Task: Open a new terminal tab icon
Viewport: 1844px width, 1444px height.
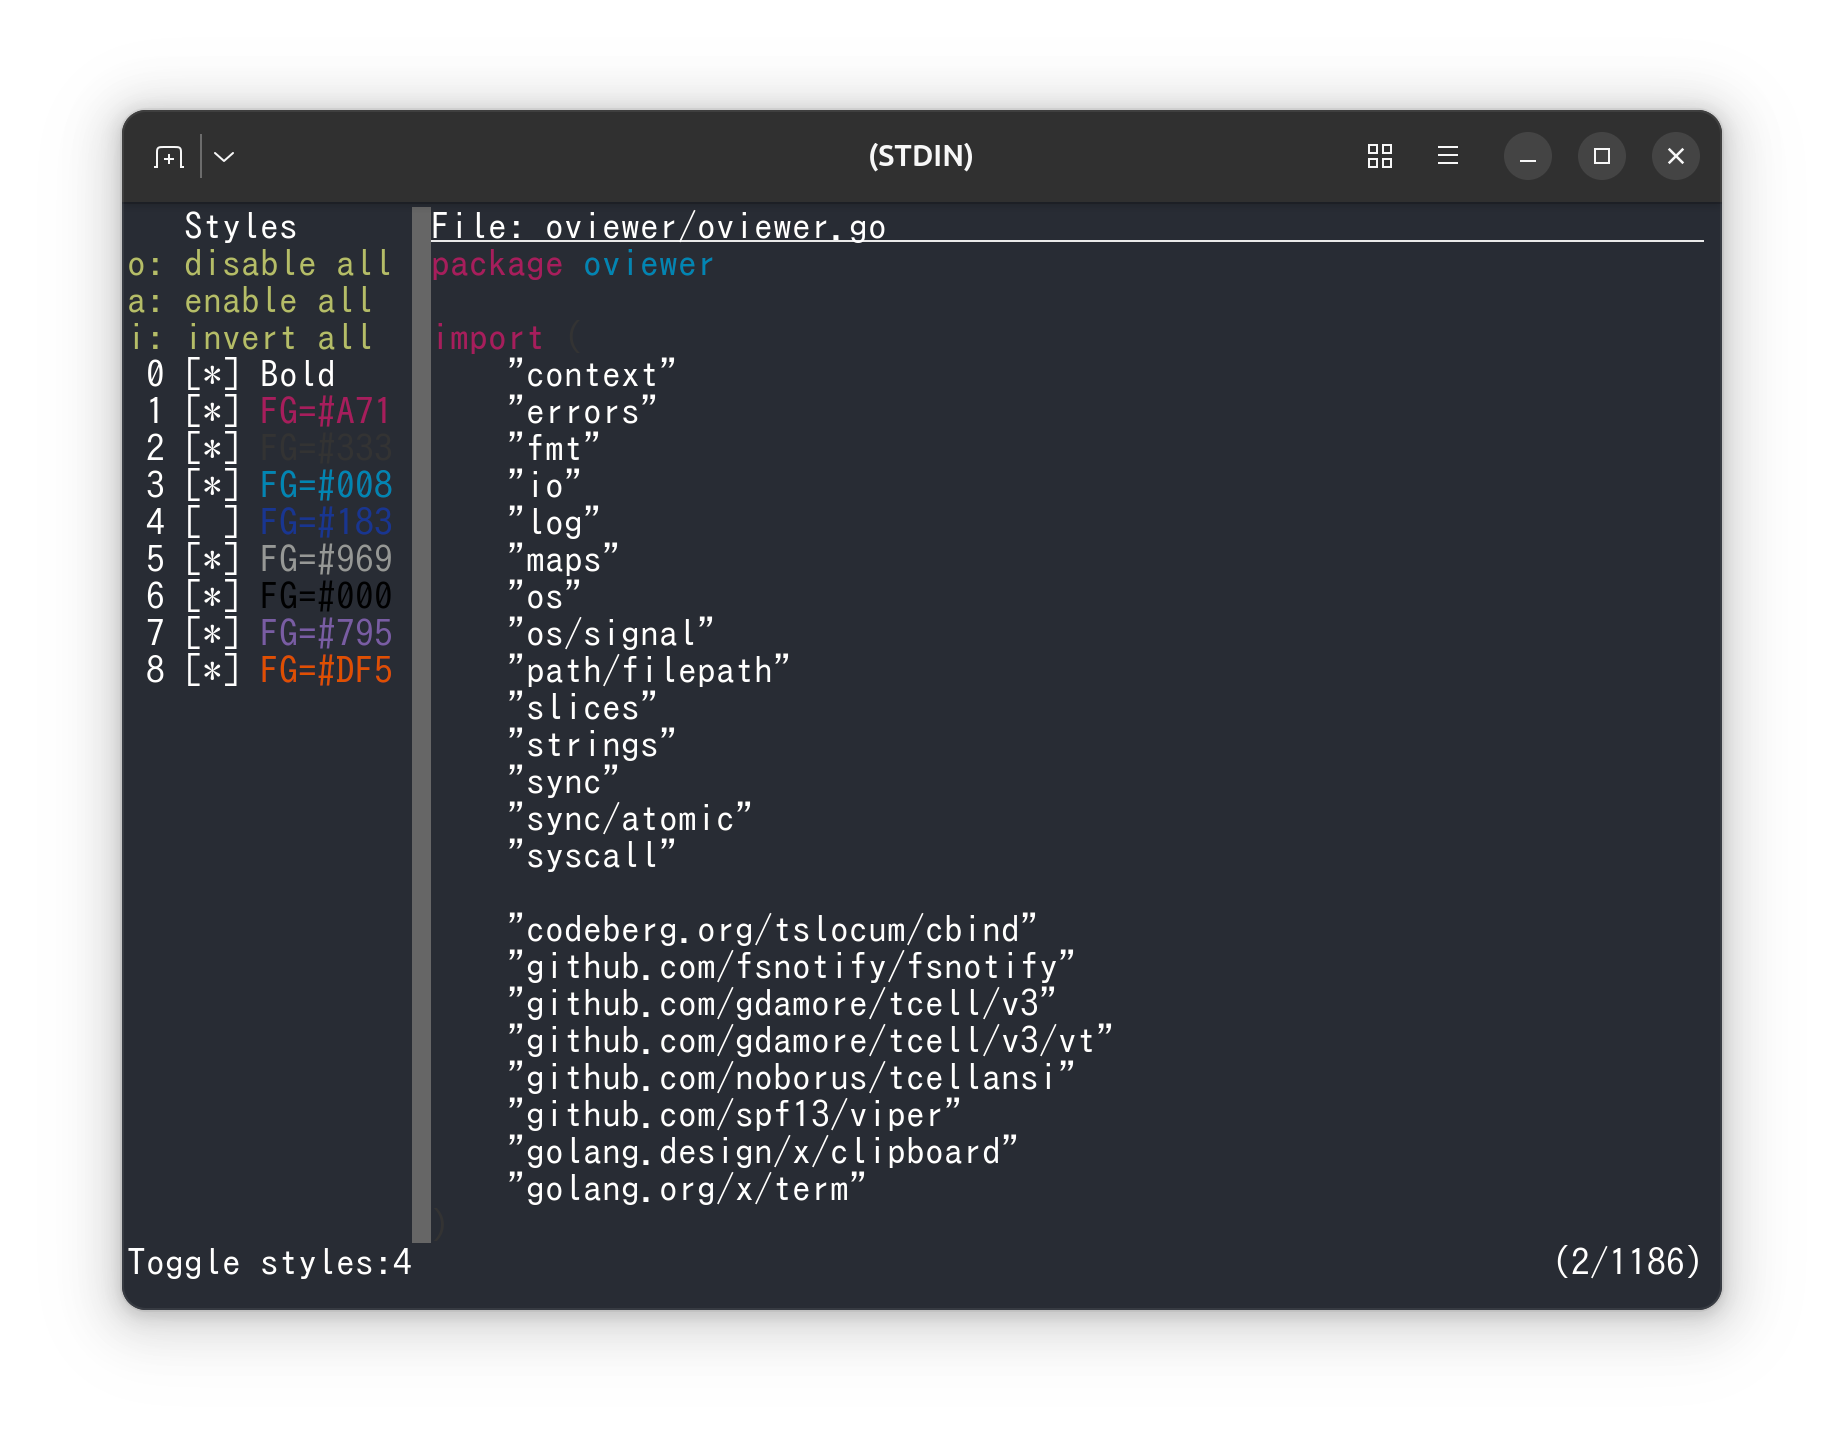Action: (x=169, y=157)
